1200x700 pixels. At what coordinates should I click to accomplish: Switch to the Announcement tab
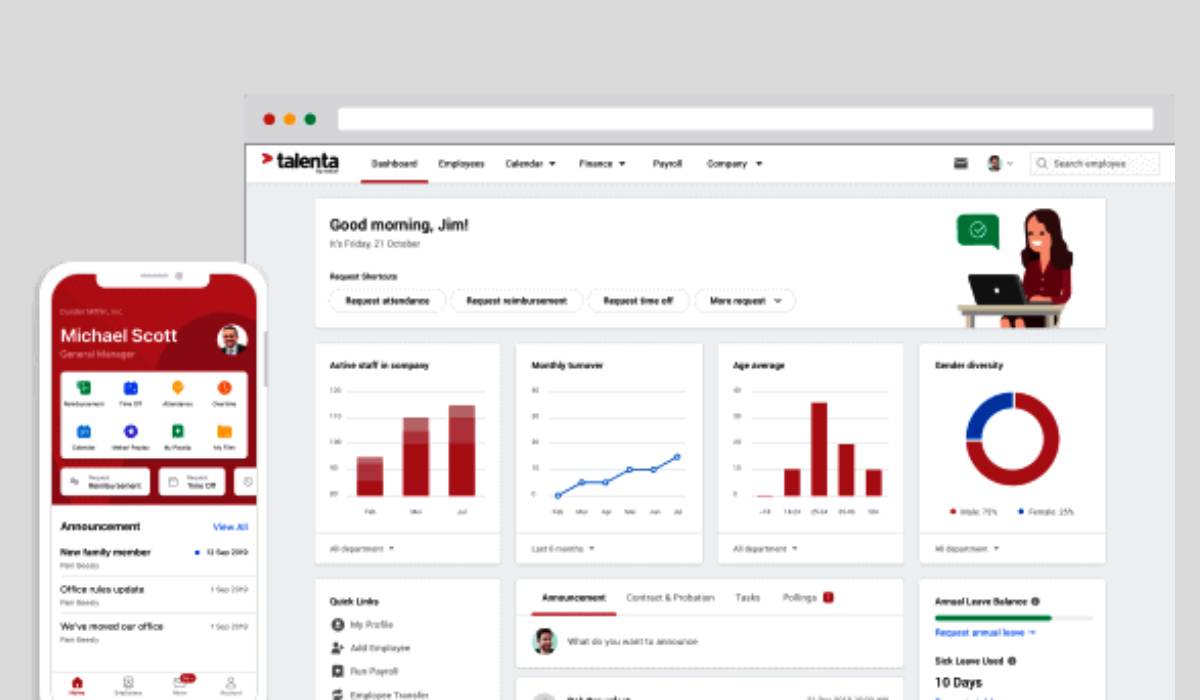573,597
